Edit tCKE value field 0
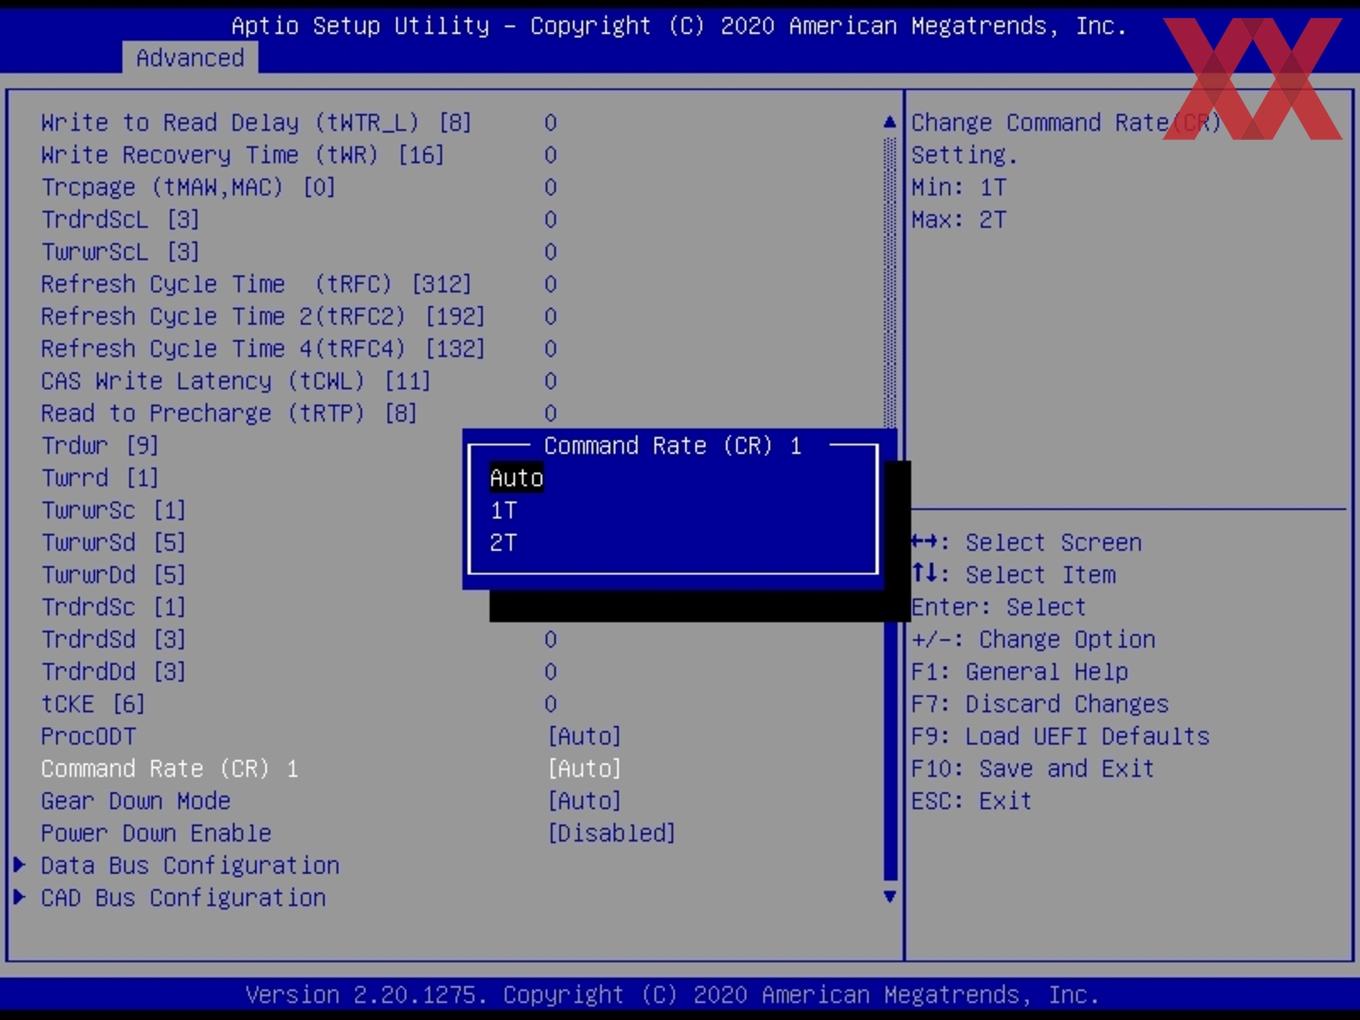Viewport: 1360px width, 1020px height. pyautogui.click(x=551, y=704)
